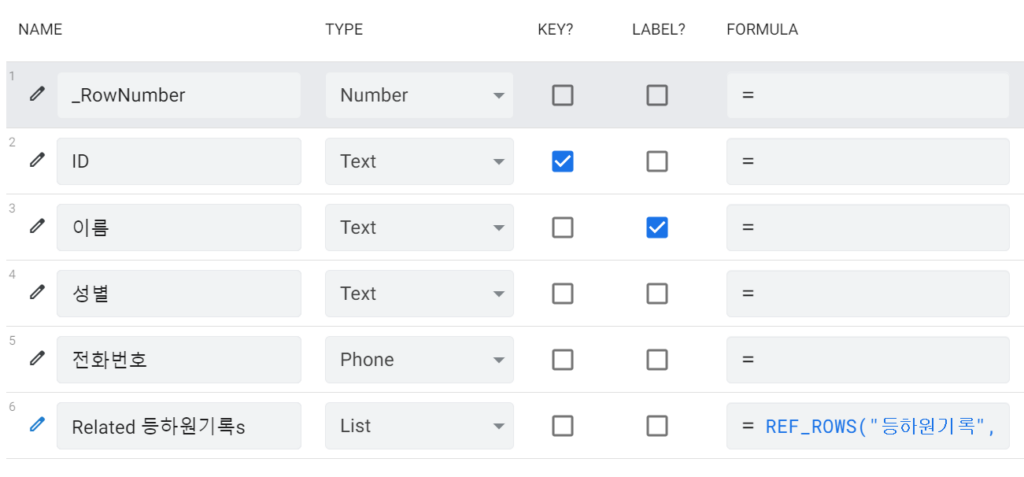Open the Text type dropdown for 성별
The width and height of the screenshot is (1024, 477).
pyautogui.click(x=419, y=293)
